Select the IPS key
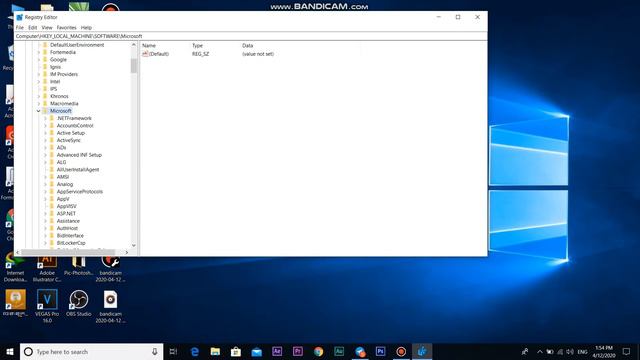 tap(53, 89)
